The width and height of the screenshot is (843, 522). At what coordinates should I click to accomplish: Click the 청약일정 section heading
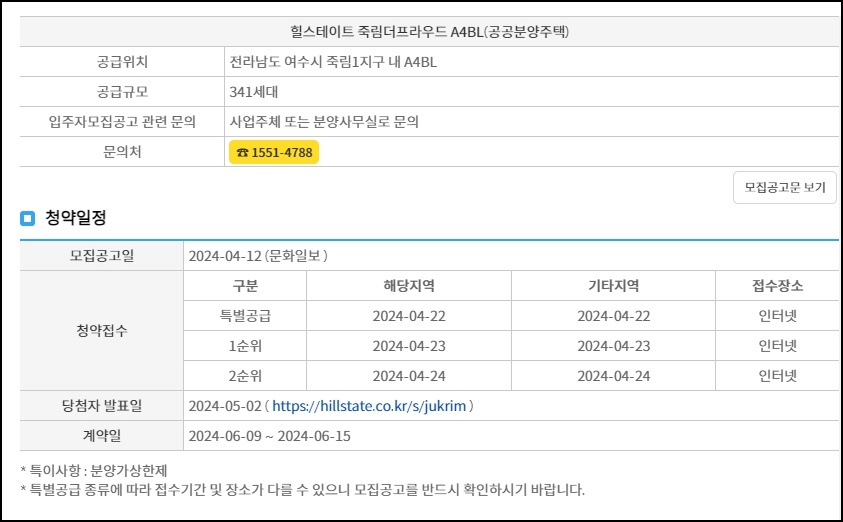(x=76, y=218)
